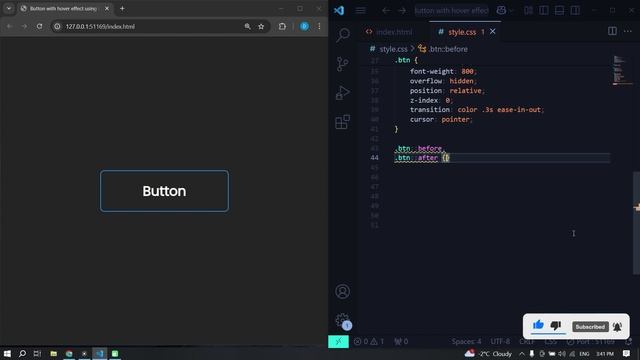
Task: Open Search view in VS Code activity bar
Action: (x=343, y=35)
